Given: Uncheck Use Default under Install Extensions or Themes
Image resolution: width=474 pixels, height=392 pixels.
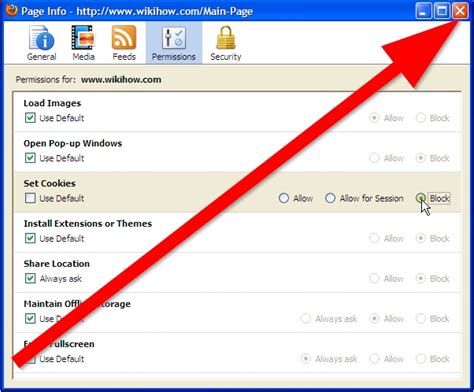Looking at the screenshot, I should (30, 238).
